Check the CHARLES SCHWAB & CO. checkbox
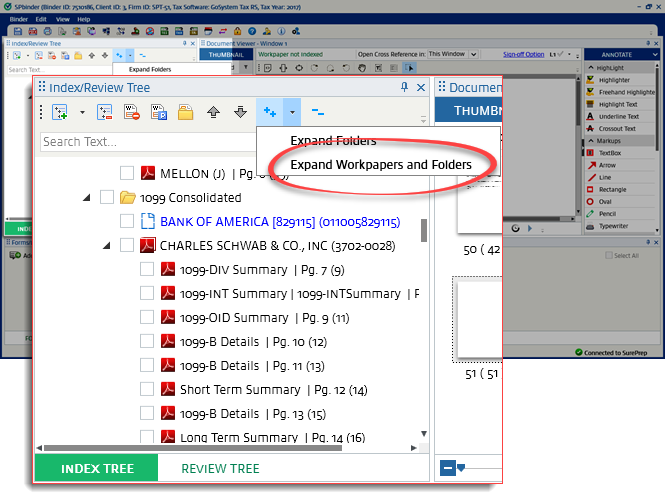Viewport: 665px width, 499px height. (127, 245)
